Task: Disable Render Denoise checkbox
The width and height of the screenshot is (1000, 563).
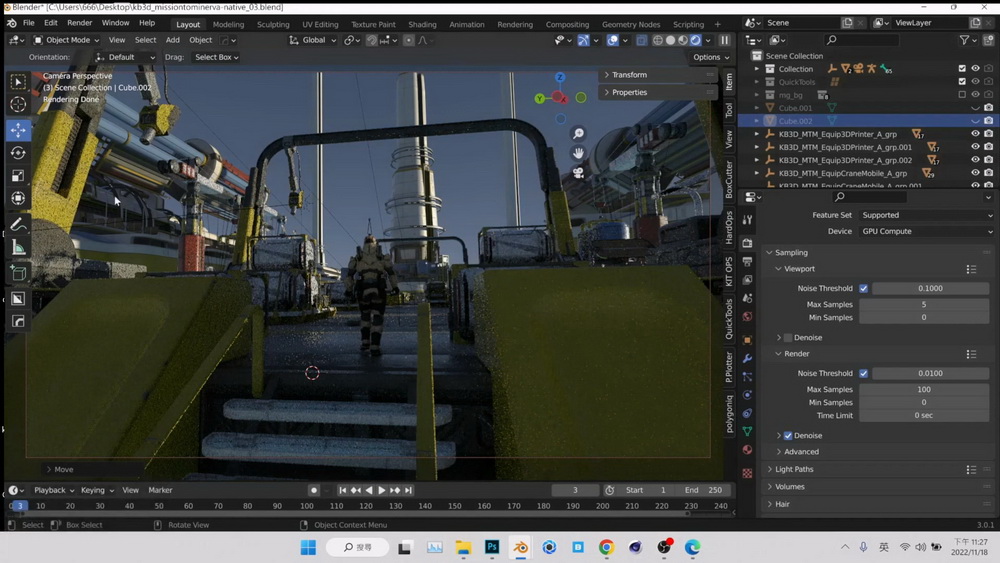Action: point(788,436)
